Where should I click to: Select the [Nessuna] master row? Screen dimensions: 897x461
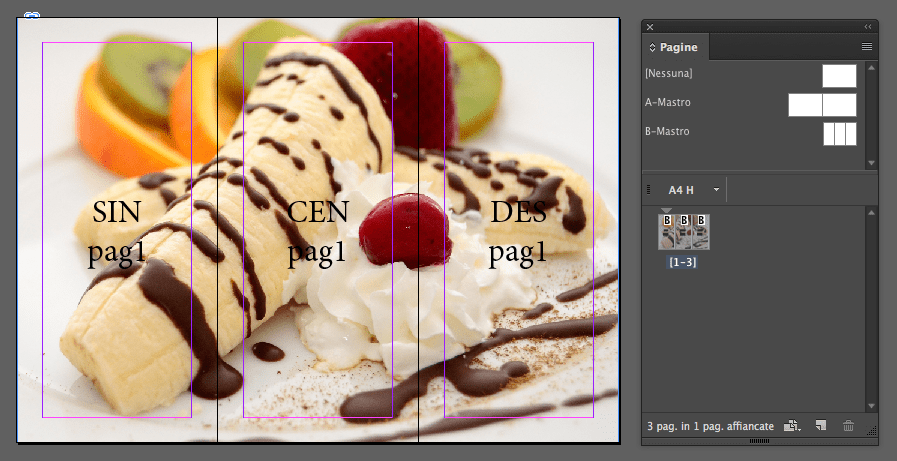point(753,74)
